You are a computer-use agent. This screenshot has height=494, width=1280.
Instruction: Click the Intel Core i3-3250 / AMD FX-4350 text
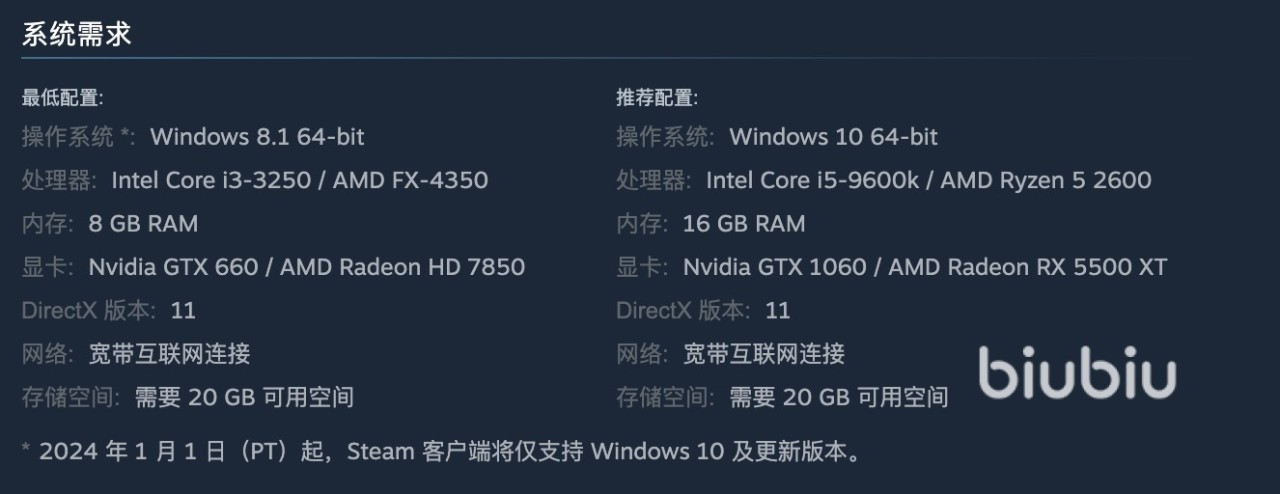point(299,181)
